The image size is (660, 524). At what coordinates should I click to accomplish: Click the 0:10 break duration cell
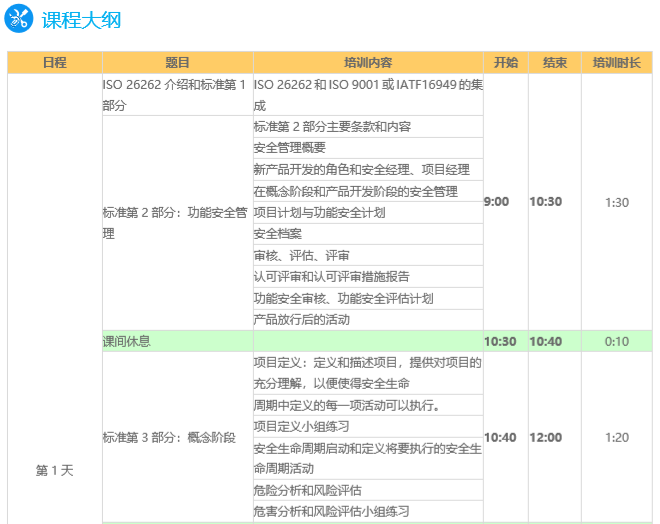(617, 341)
